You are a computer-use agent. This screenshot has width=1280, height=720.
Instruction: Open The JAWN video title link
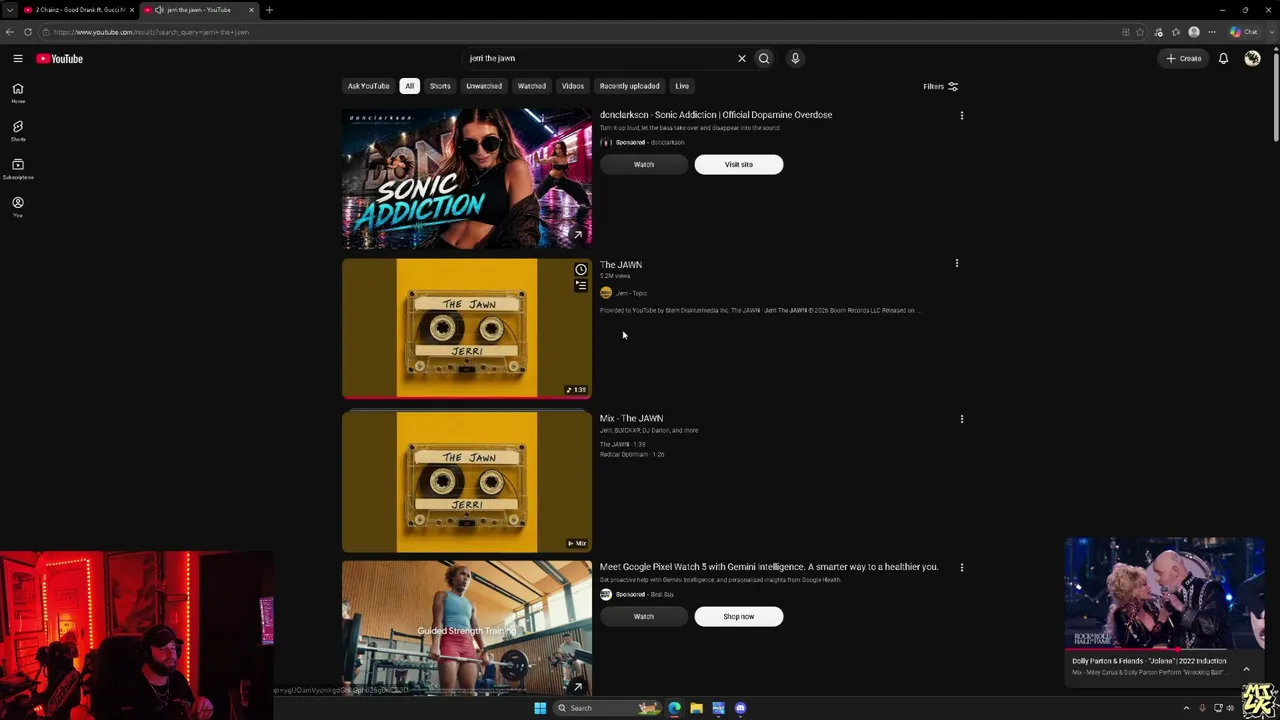coord(621,265)
